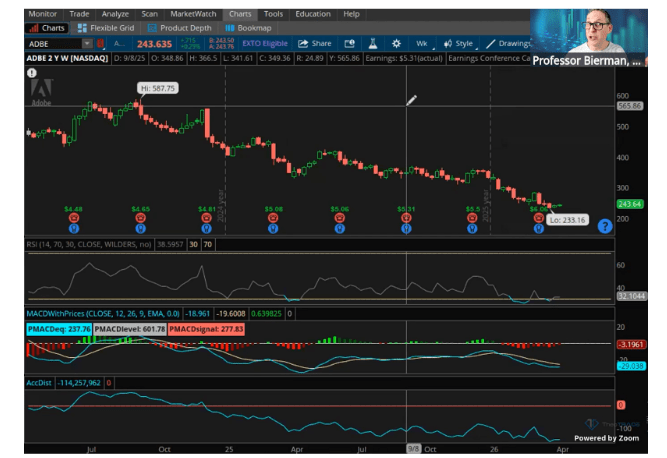Open the Wk timeframe dropdown

click(424, 43)
